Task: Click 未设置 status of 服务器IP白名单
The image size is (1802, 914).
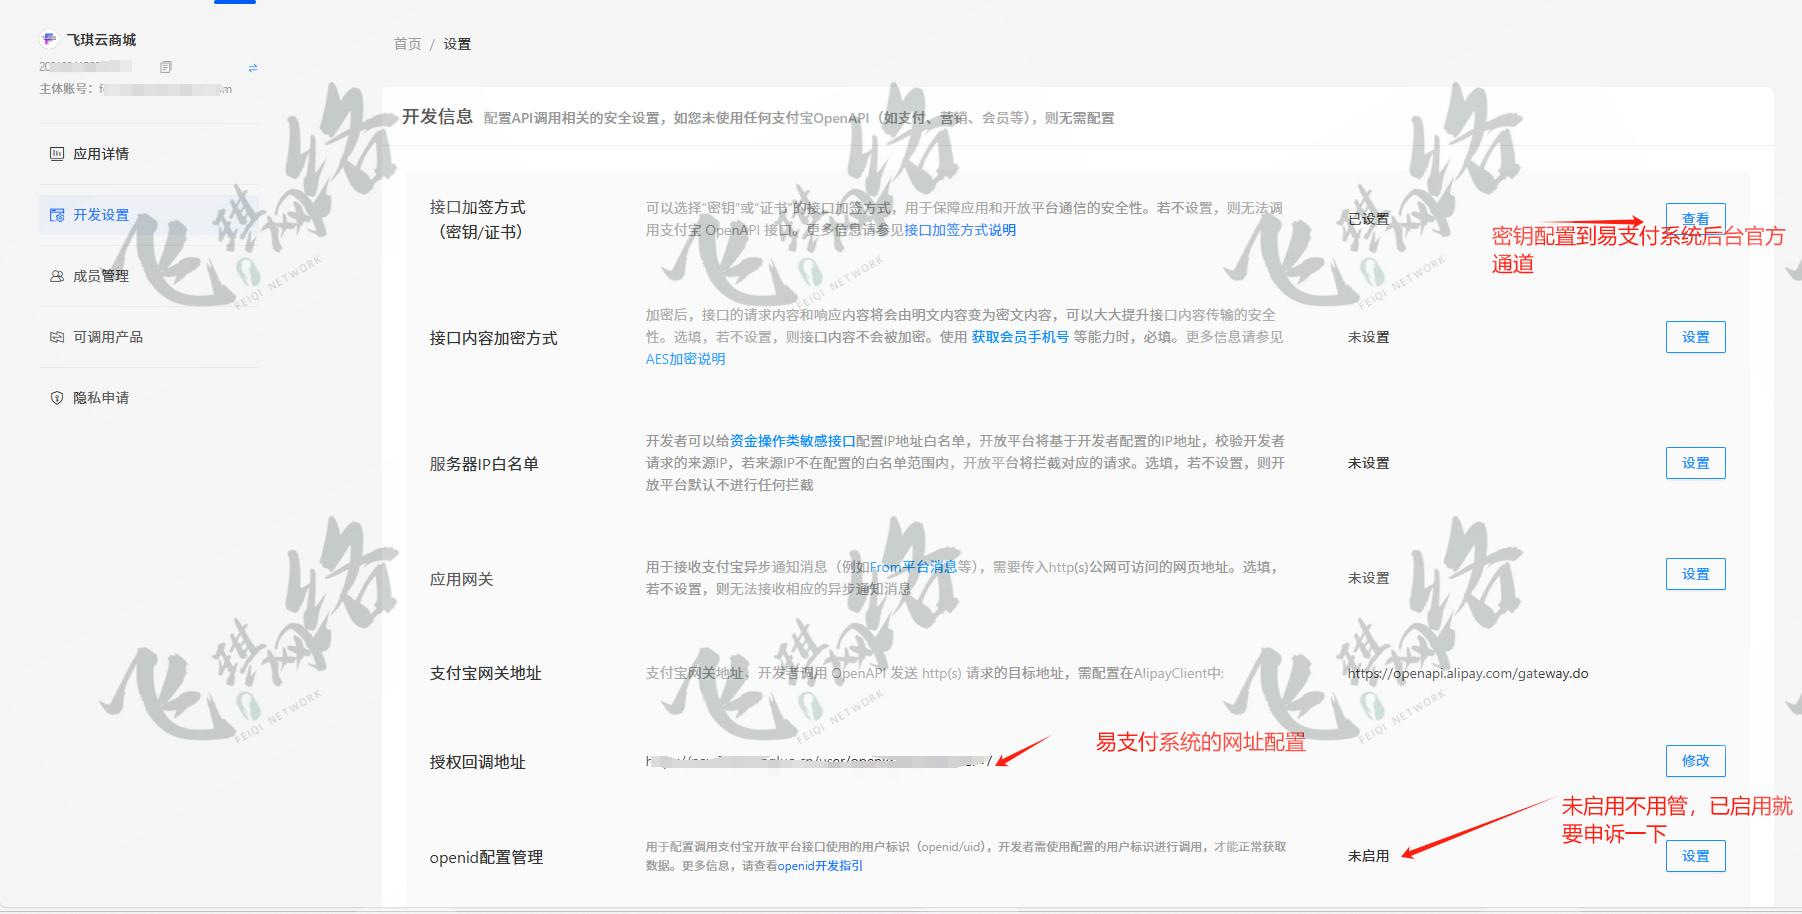Action: [x=1368, y=463]
